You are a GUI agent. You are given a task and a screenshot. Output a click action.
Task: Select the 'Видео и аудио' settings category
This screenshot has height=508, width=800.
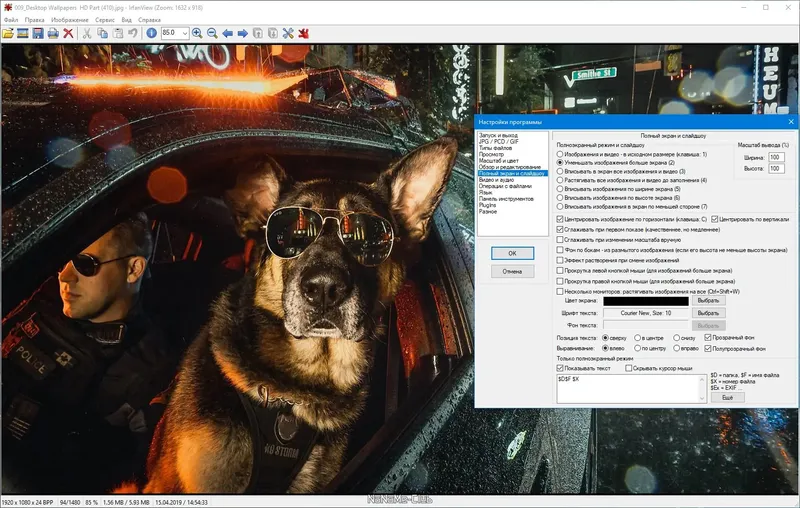click(x=496, y=180)
